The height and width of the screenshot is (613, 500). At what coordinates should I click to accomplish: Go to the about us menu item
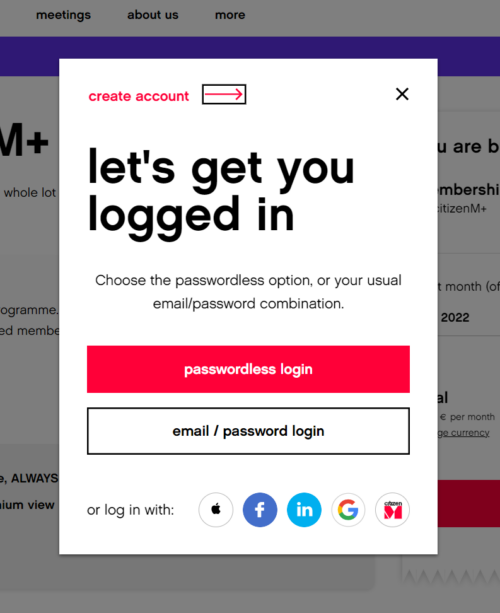pyautogui.click(x=153, y=15)
